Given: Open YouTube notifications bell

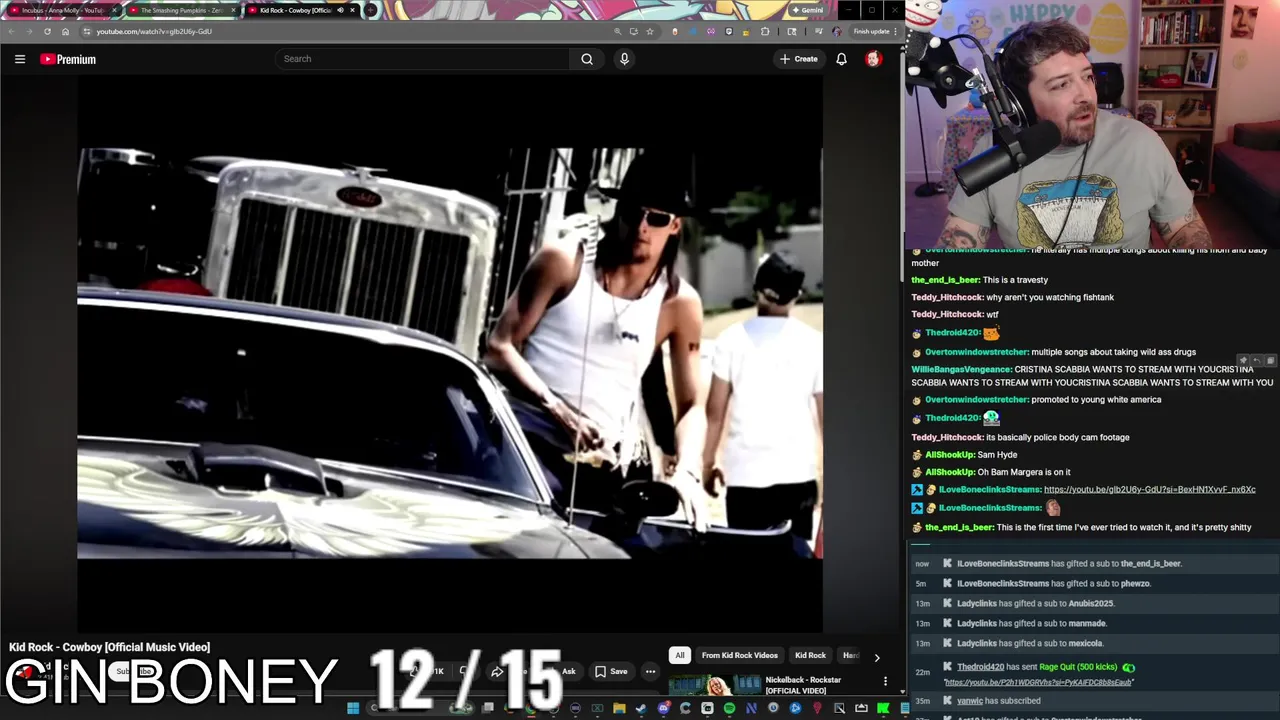Looking at the screenshot, I should click(x=841, y=59).
